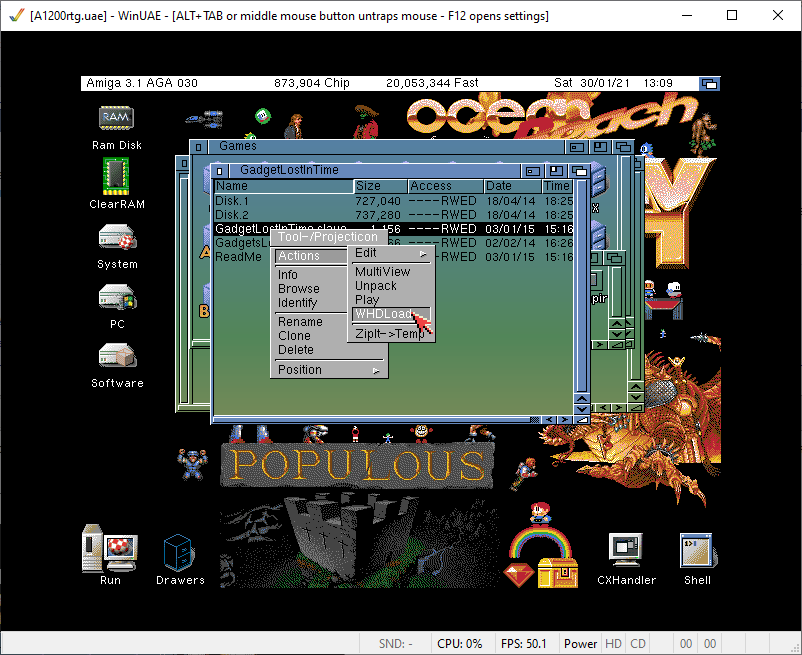Click GadgetLostInTime window iconify gadget
Screen dimensions: 802x655
tap(533, 171)
